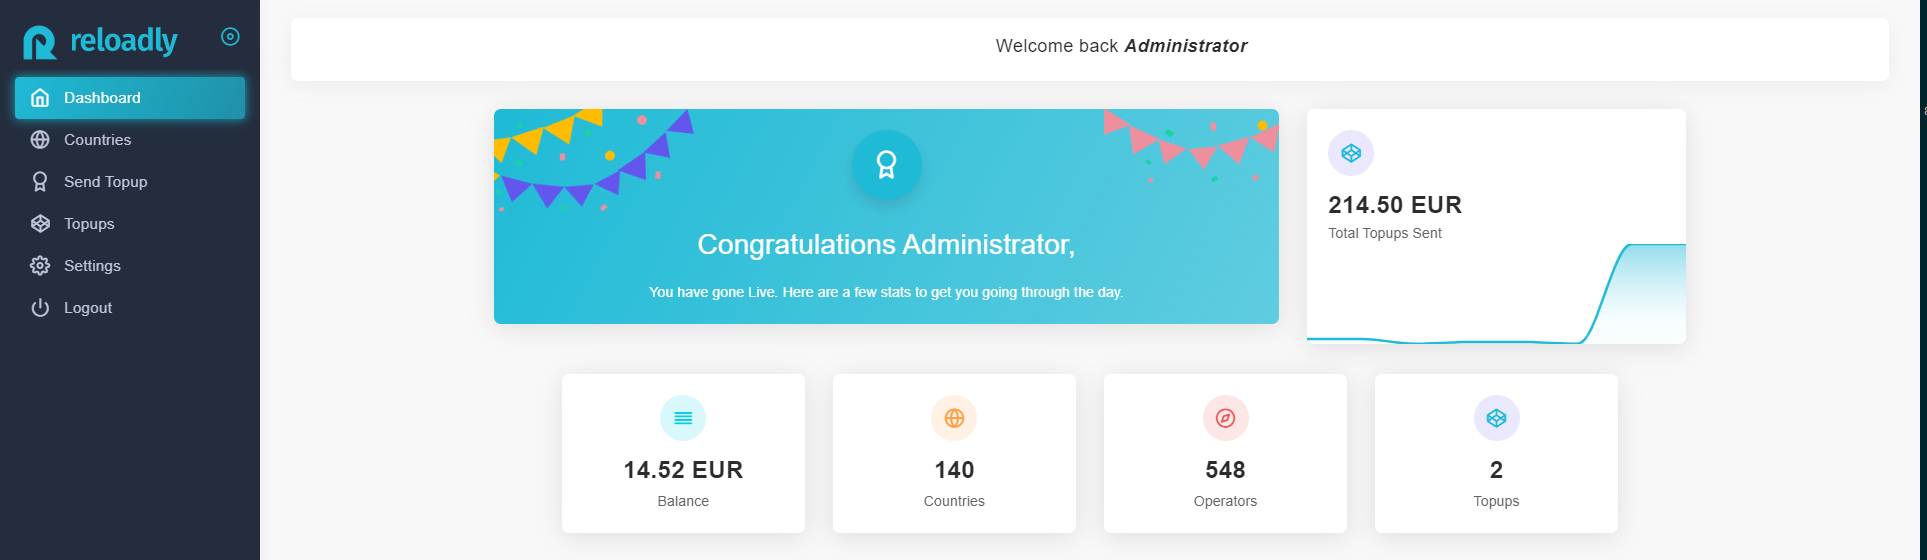Click the home icon beside Dashboard
The height and width of the screenshot is (560, 1927).
coord(40,98)
